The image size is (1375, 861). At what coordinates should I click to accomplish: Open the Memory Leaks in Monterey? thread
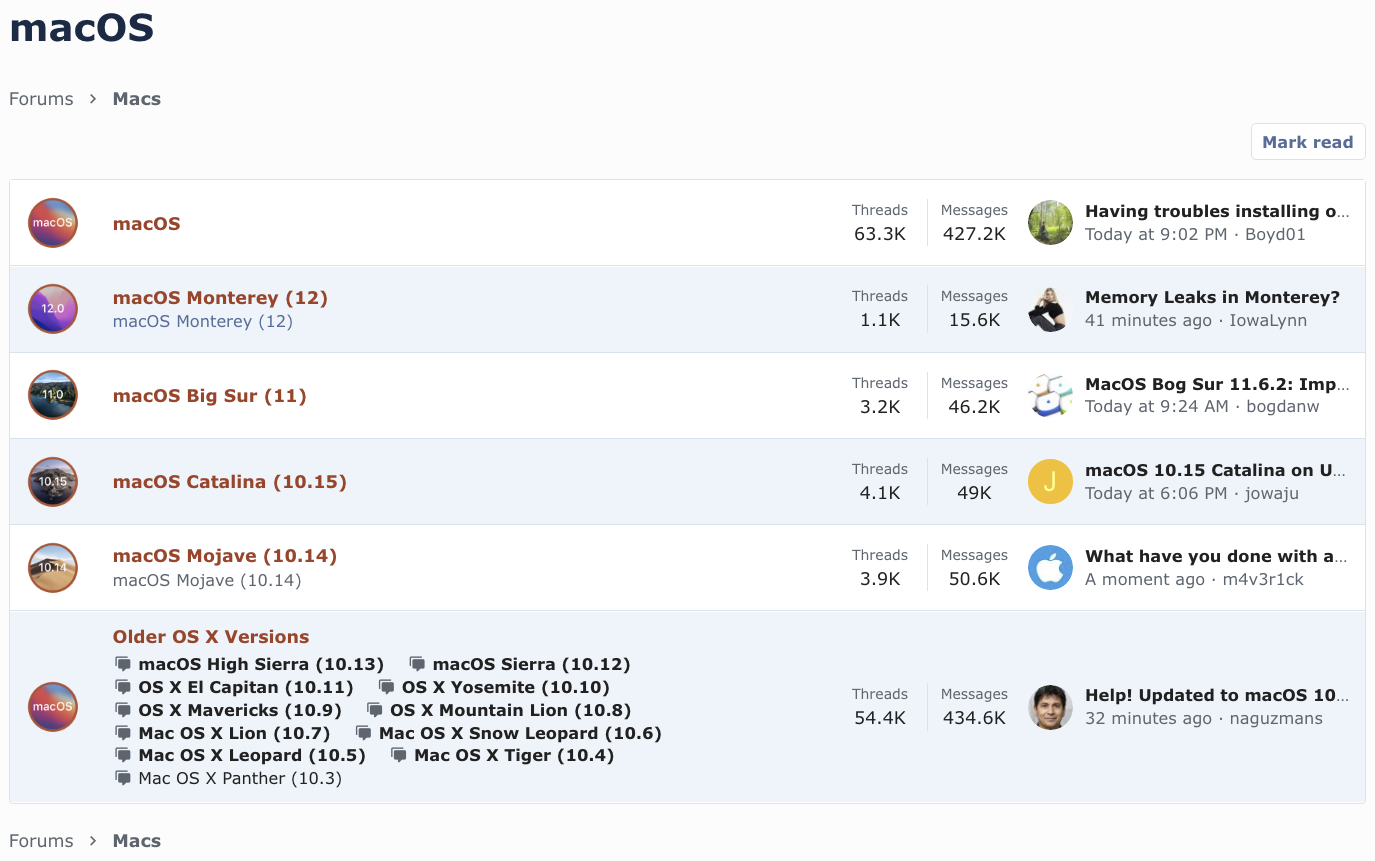coord(1212,297)
